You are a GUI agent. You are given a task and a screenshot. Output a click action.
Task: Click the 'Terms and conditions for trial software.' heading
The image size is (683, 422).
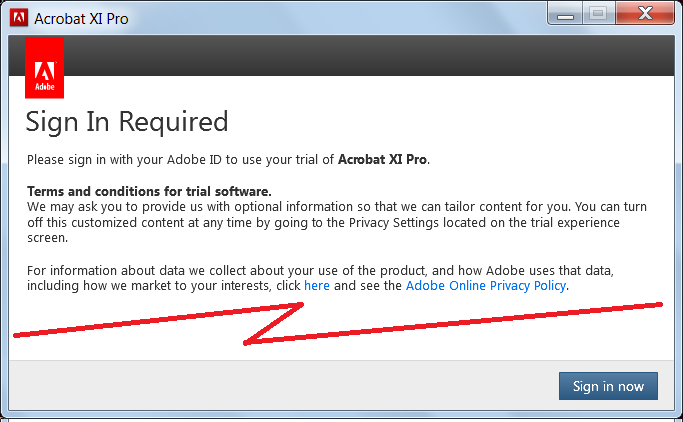149,191
